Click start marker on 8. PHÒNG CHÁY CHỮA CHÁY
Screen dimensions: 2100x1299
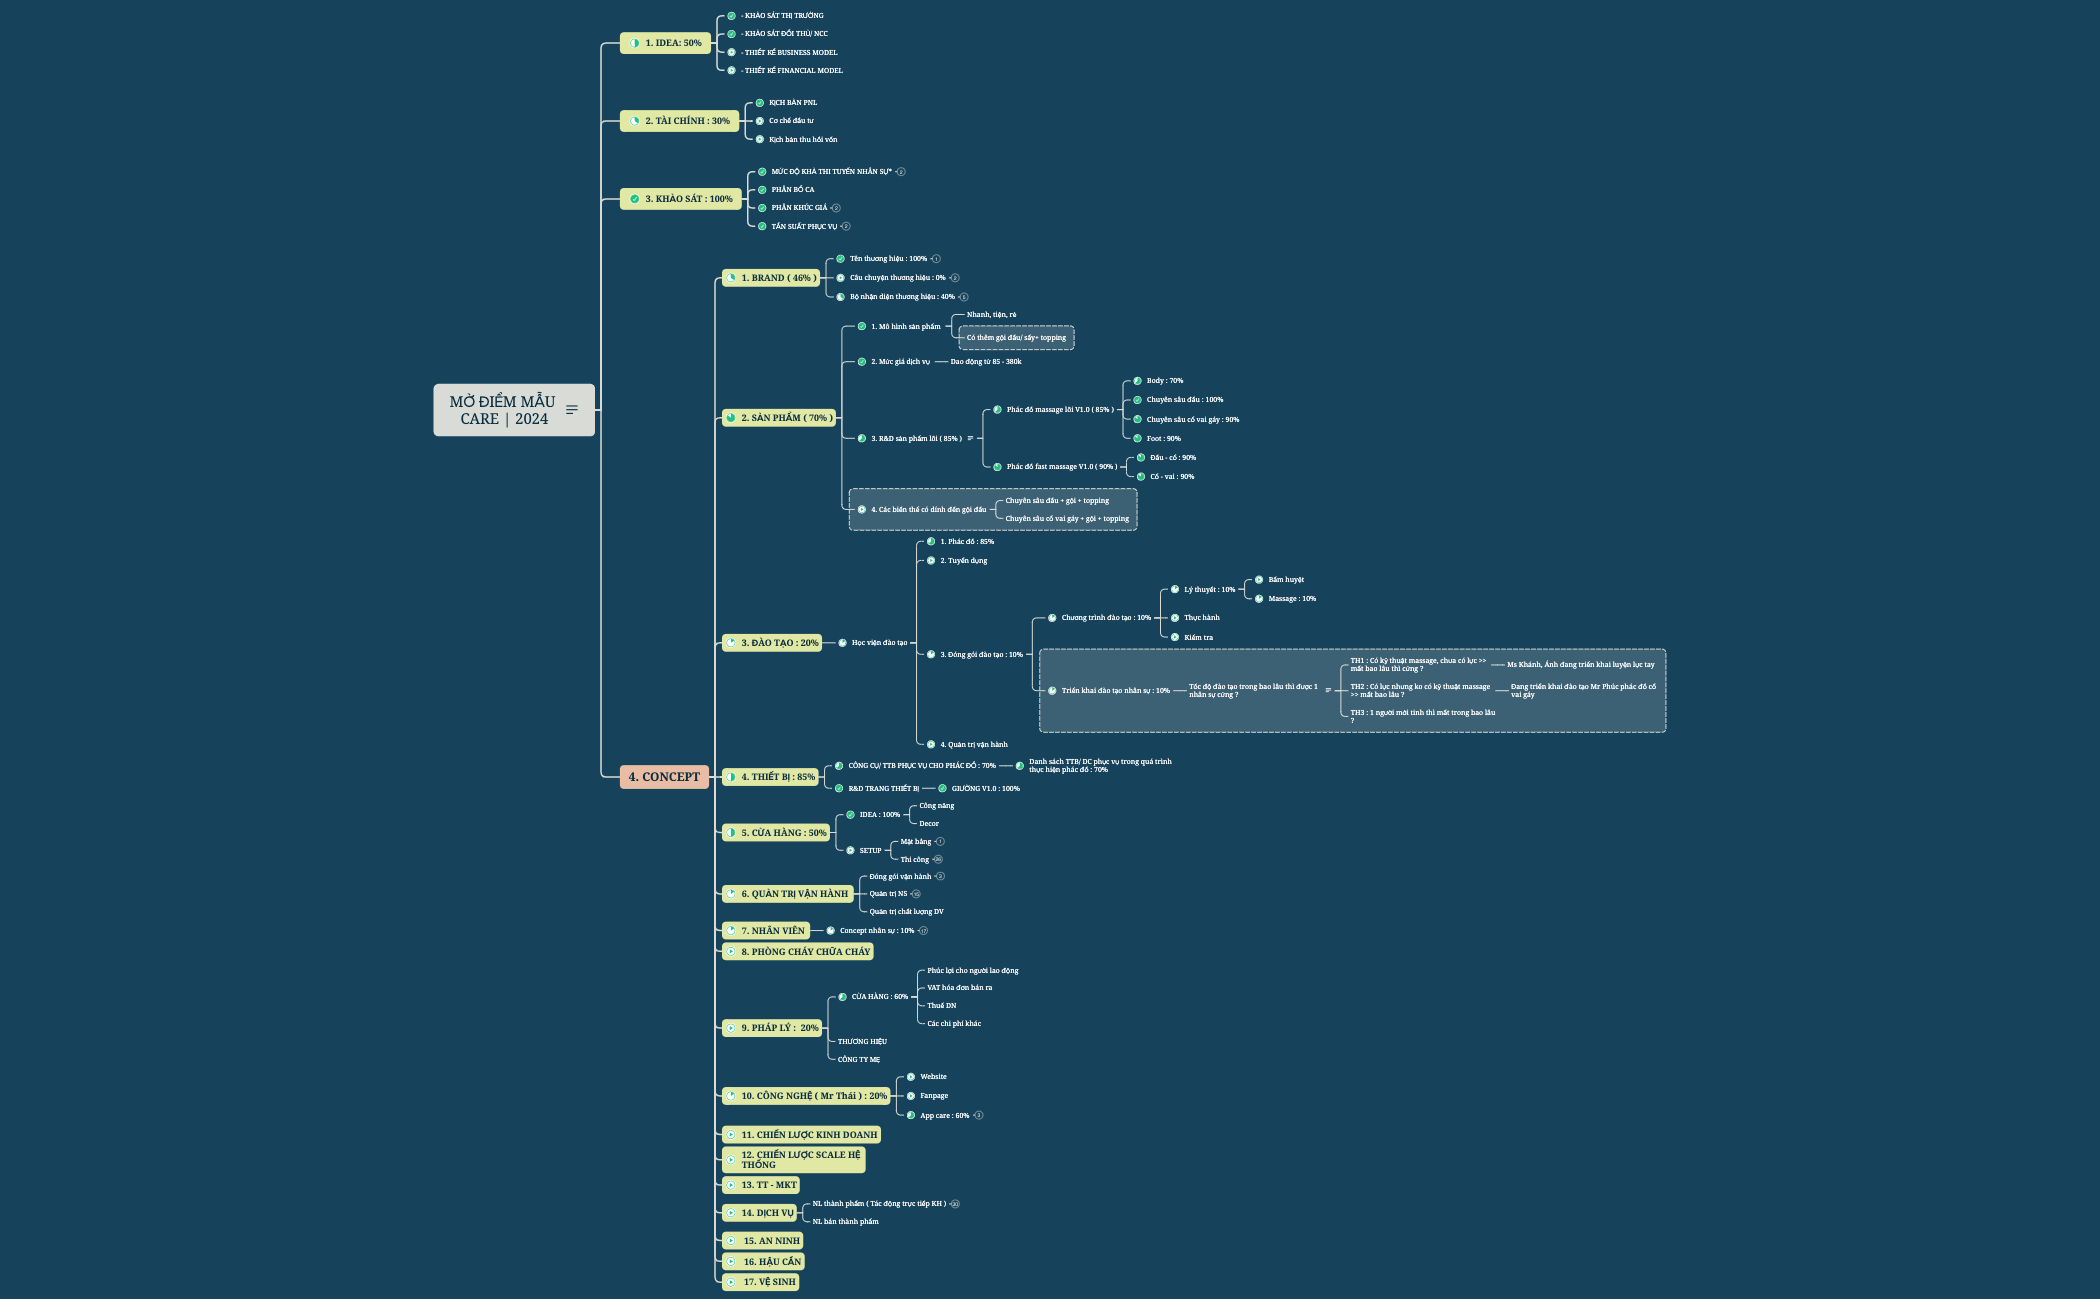(x=731, y=952)
